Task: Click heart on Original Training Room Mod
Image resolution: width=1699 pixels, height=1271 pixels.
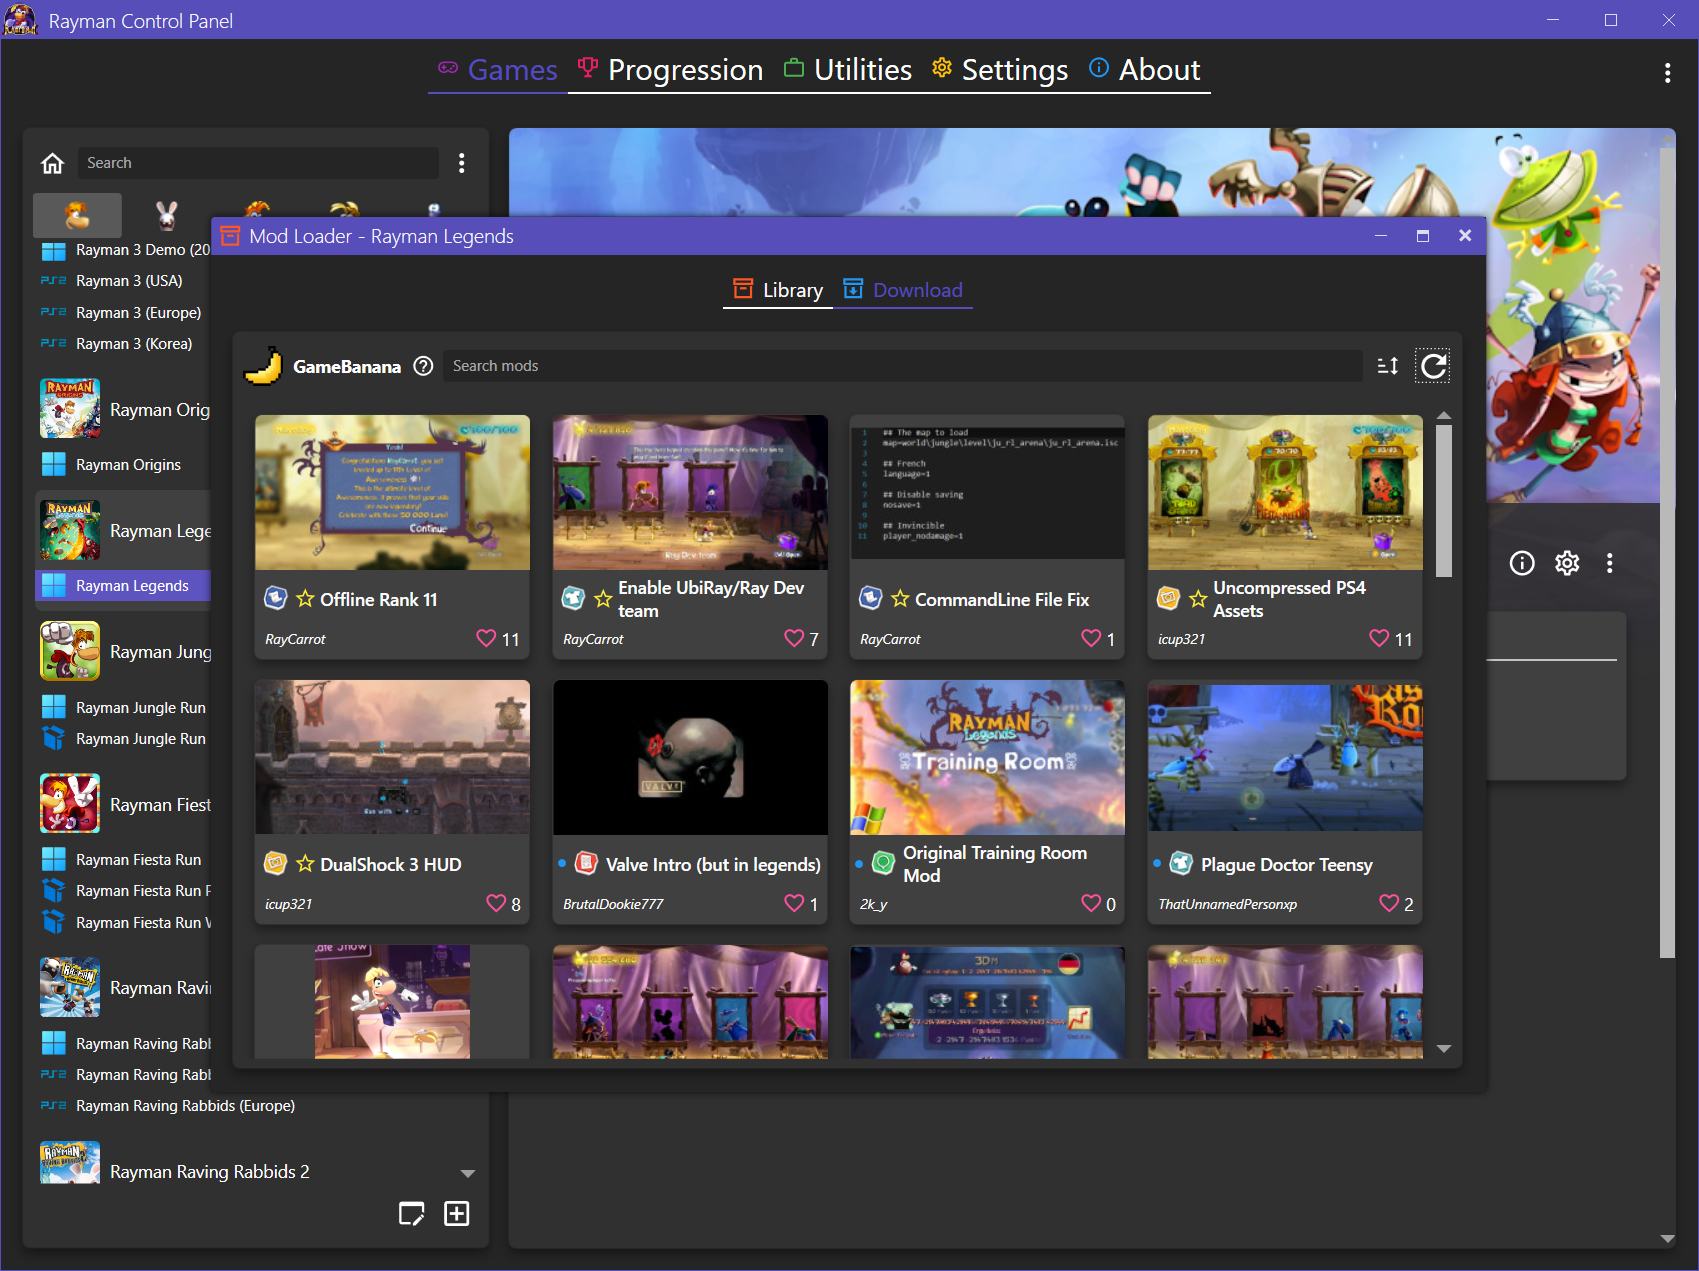Action: click(1091, 903)
